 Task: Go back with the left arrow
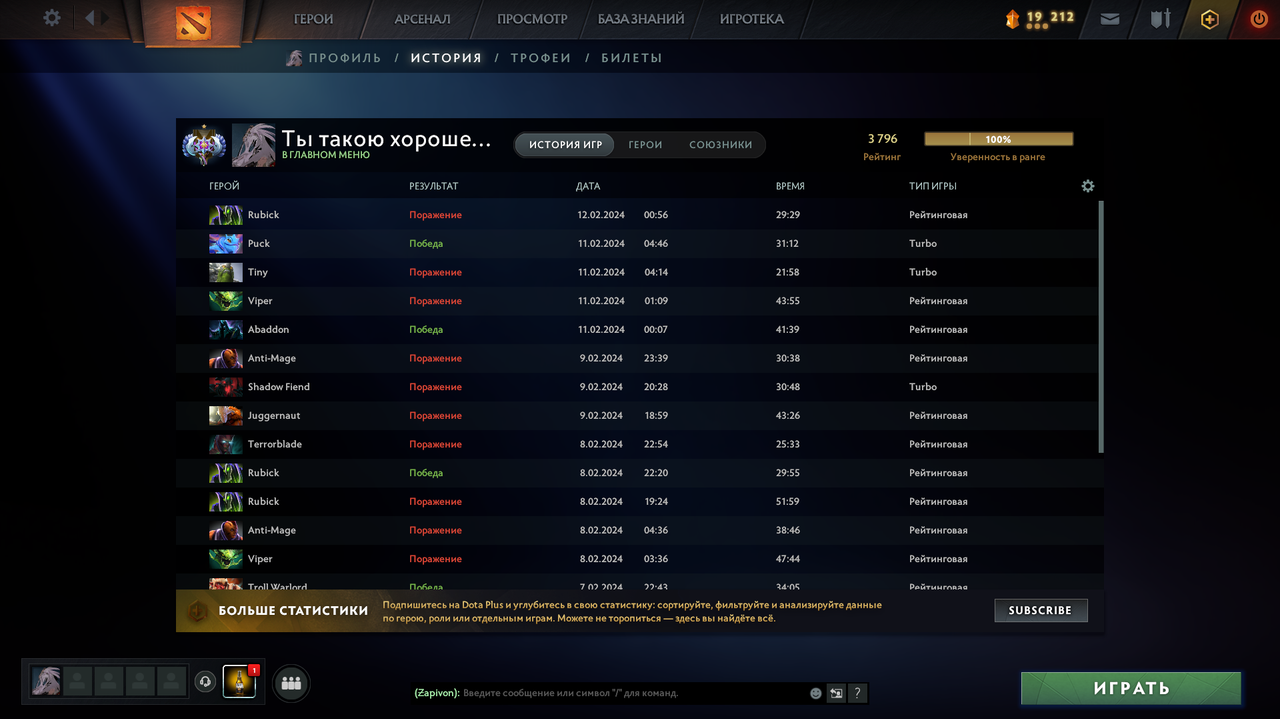click(x=90, y=18)
